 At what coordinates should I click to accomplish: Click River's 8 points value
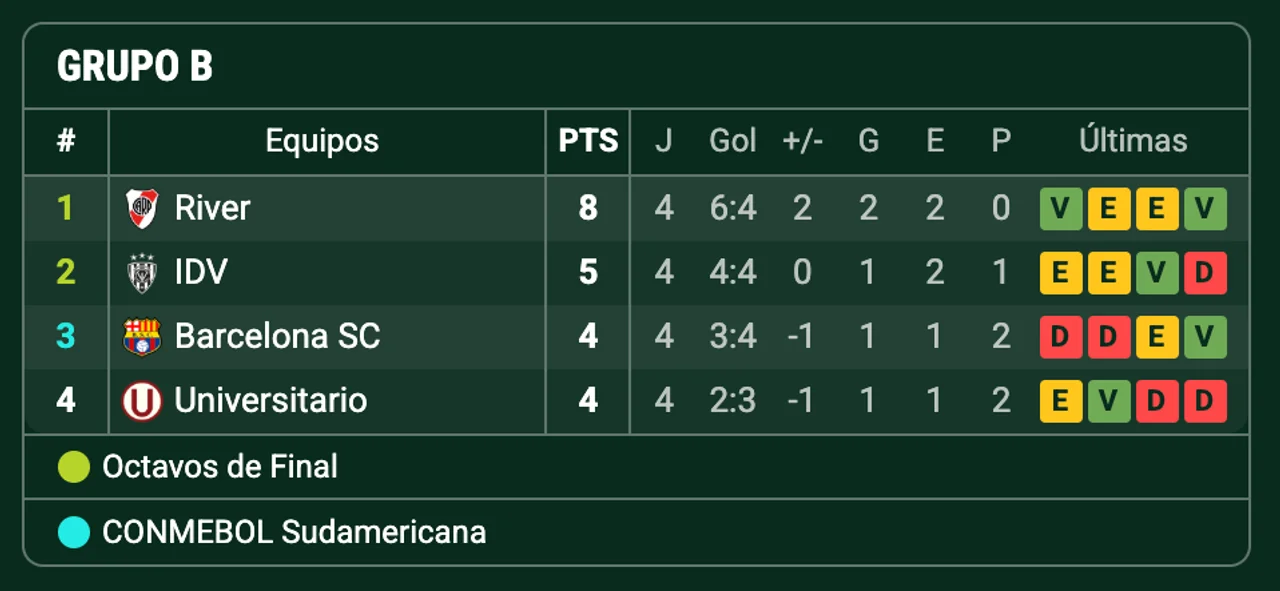(x=588, y=208)
